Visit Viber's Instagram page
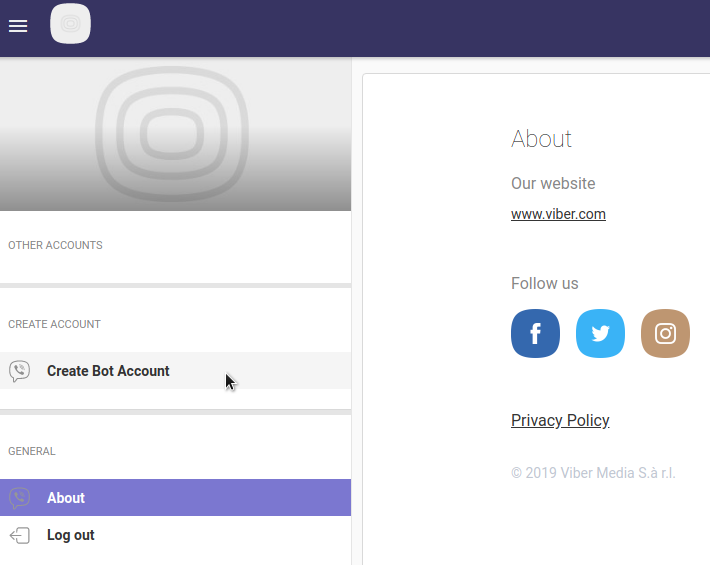The width and height of the screenshot is (710, 565). [x=665, y=334]
